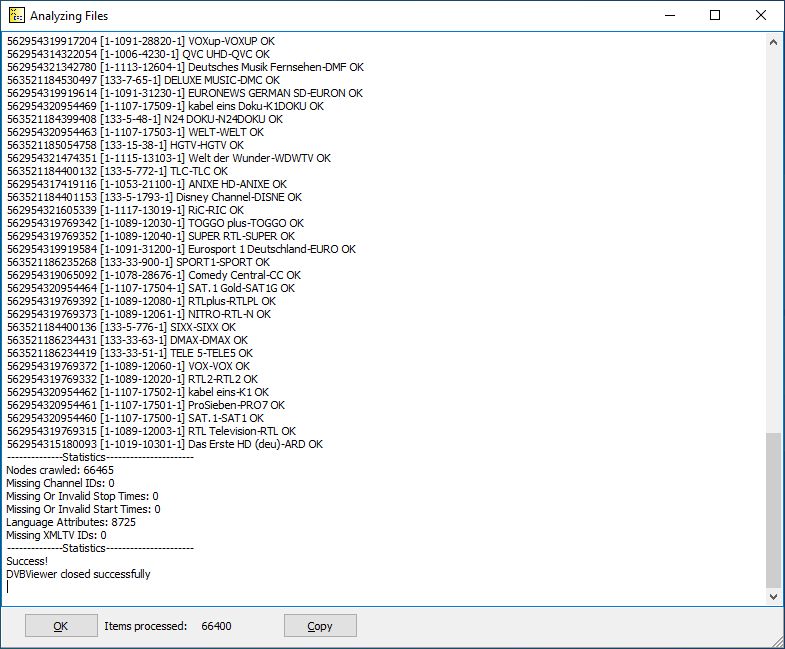Click the 'Language Attributes: 8725' line
The image size is (785, 649).
[71, 522]
